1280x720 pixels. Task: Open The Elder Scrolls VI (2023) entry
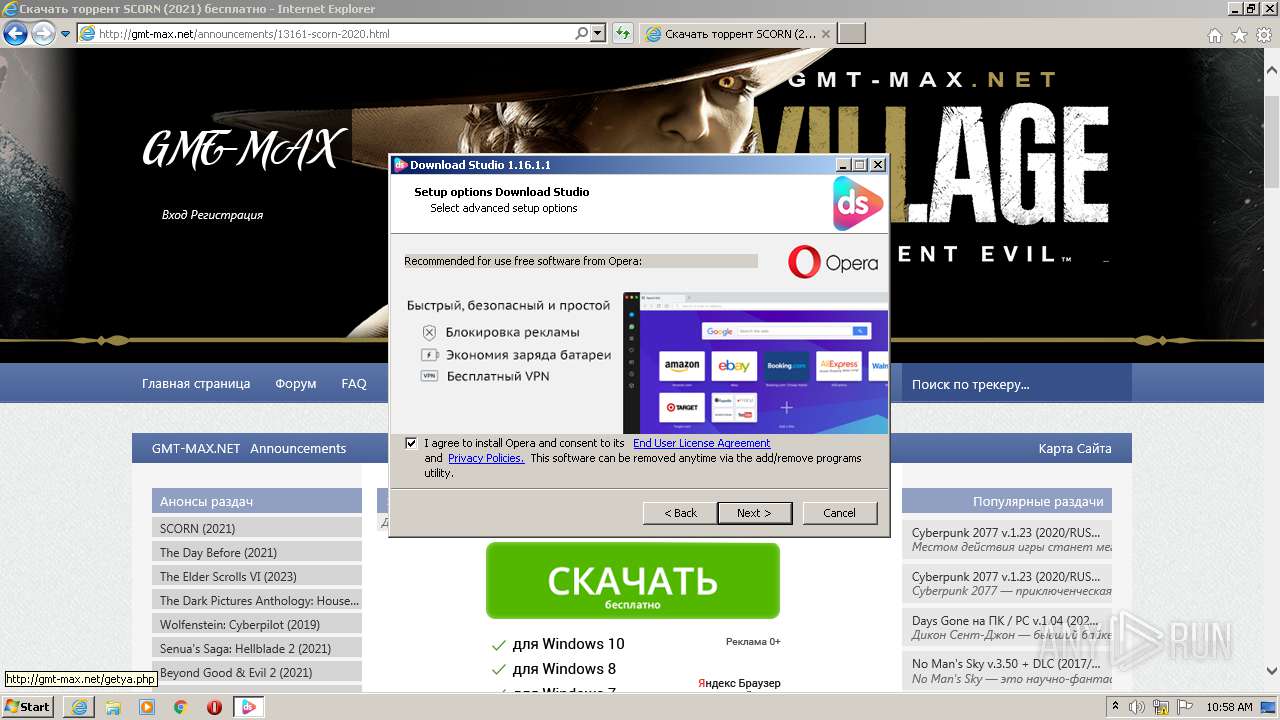coord(257,576)
